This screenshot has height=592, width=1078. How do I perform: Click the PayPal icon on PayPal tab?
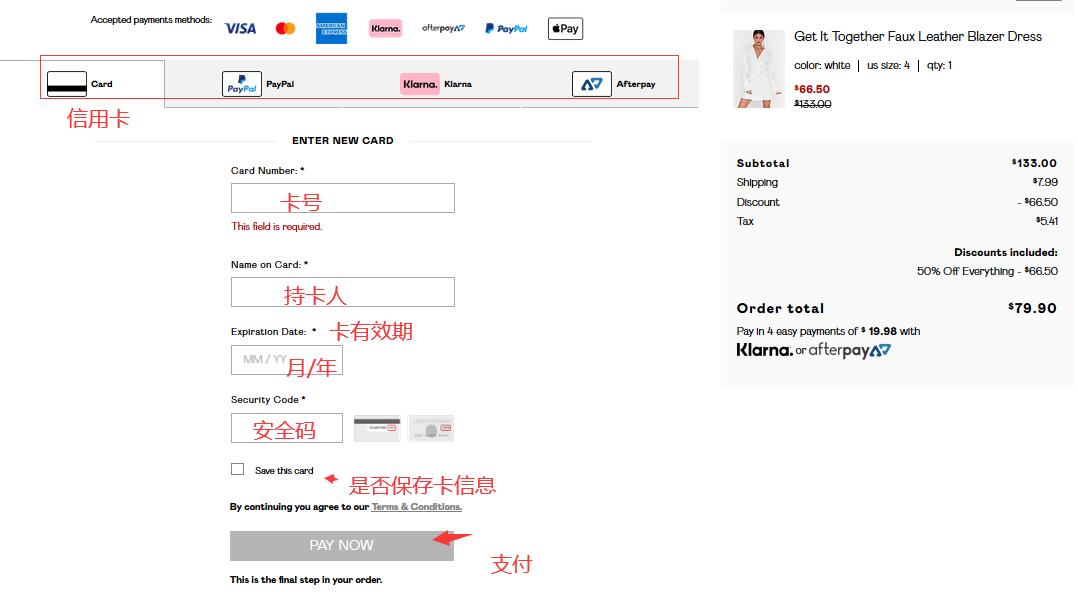pyautogui.click(x=242, y=84)
